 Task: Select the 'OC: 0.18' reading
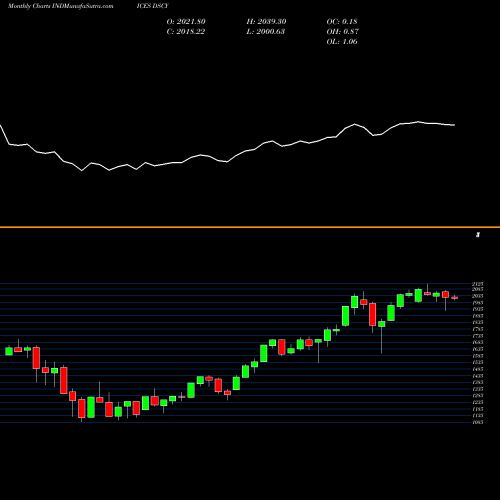(342, 22)
